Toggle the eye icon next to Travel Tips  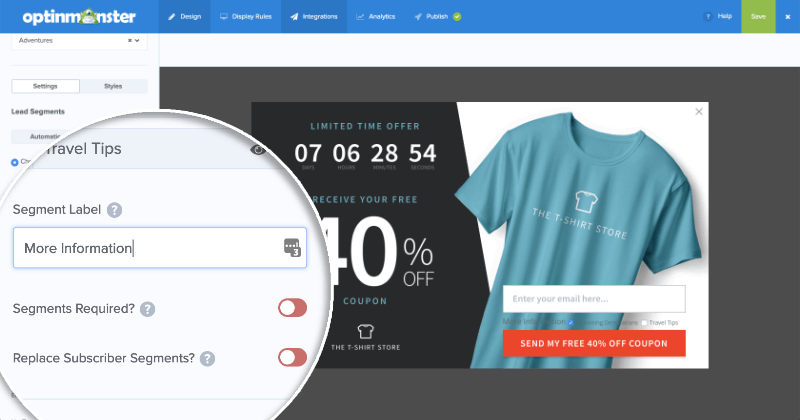tap(258, 150)
